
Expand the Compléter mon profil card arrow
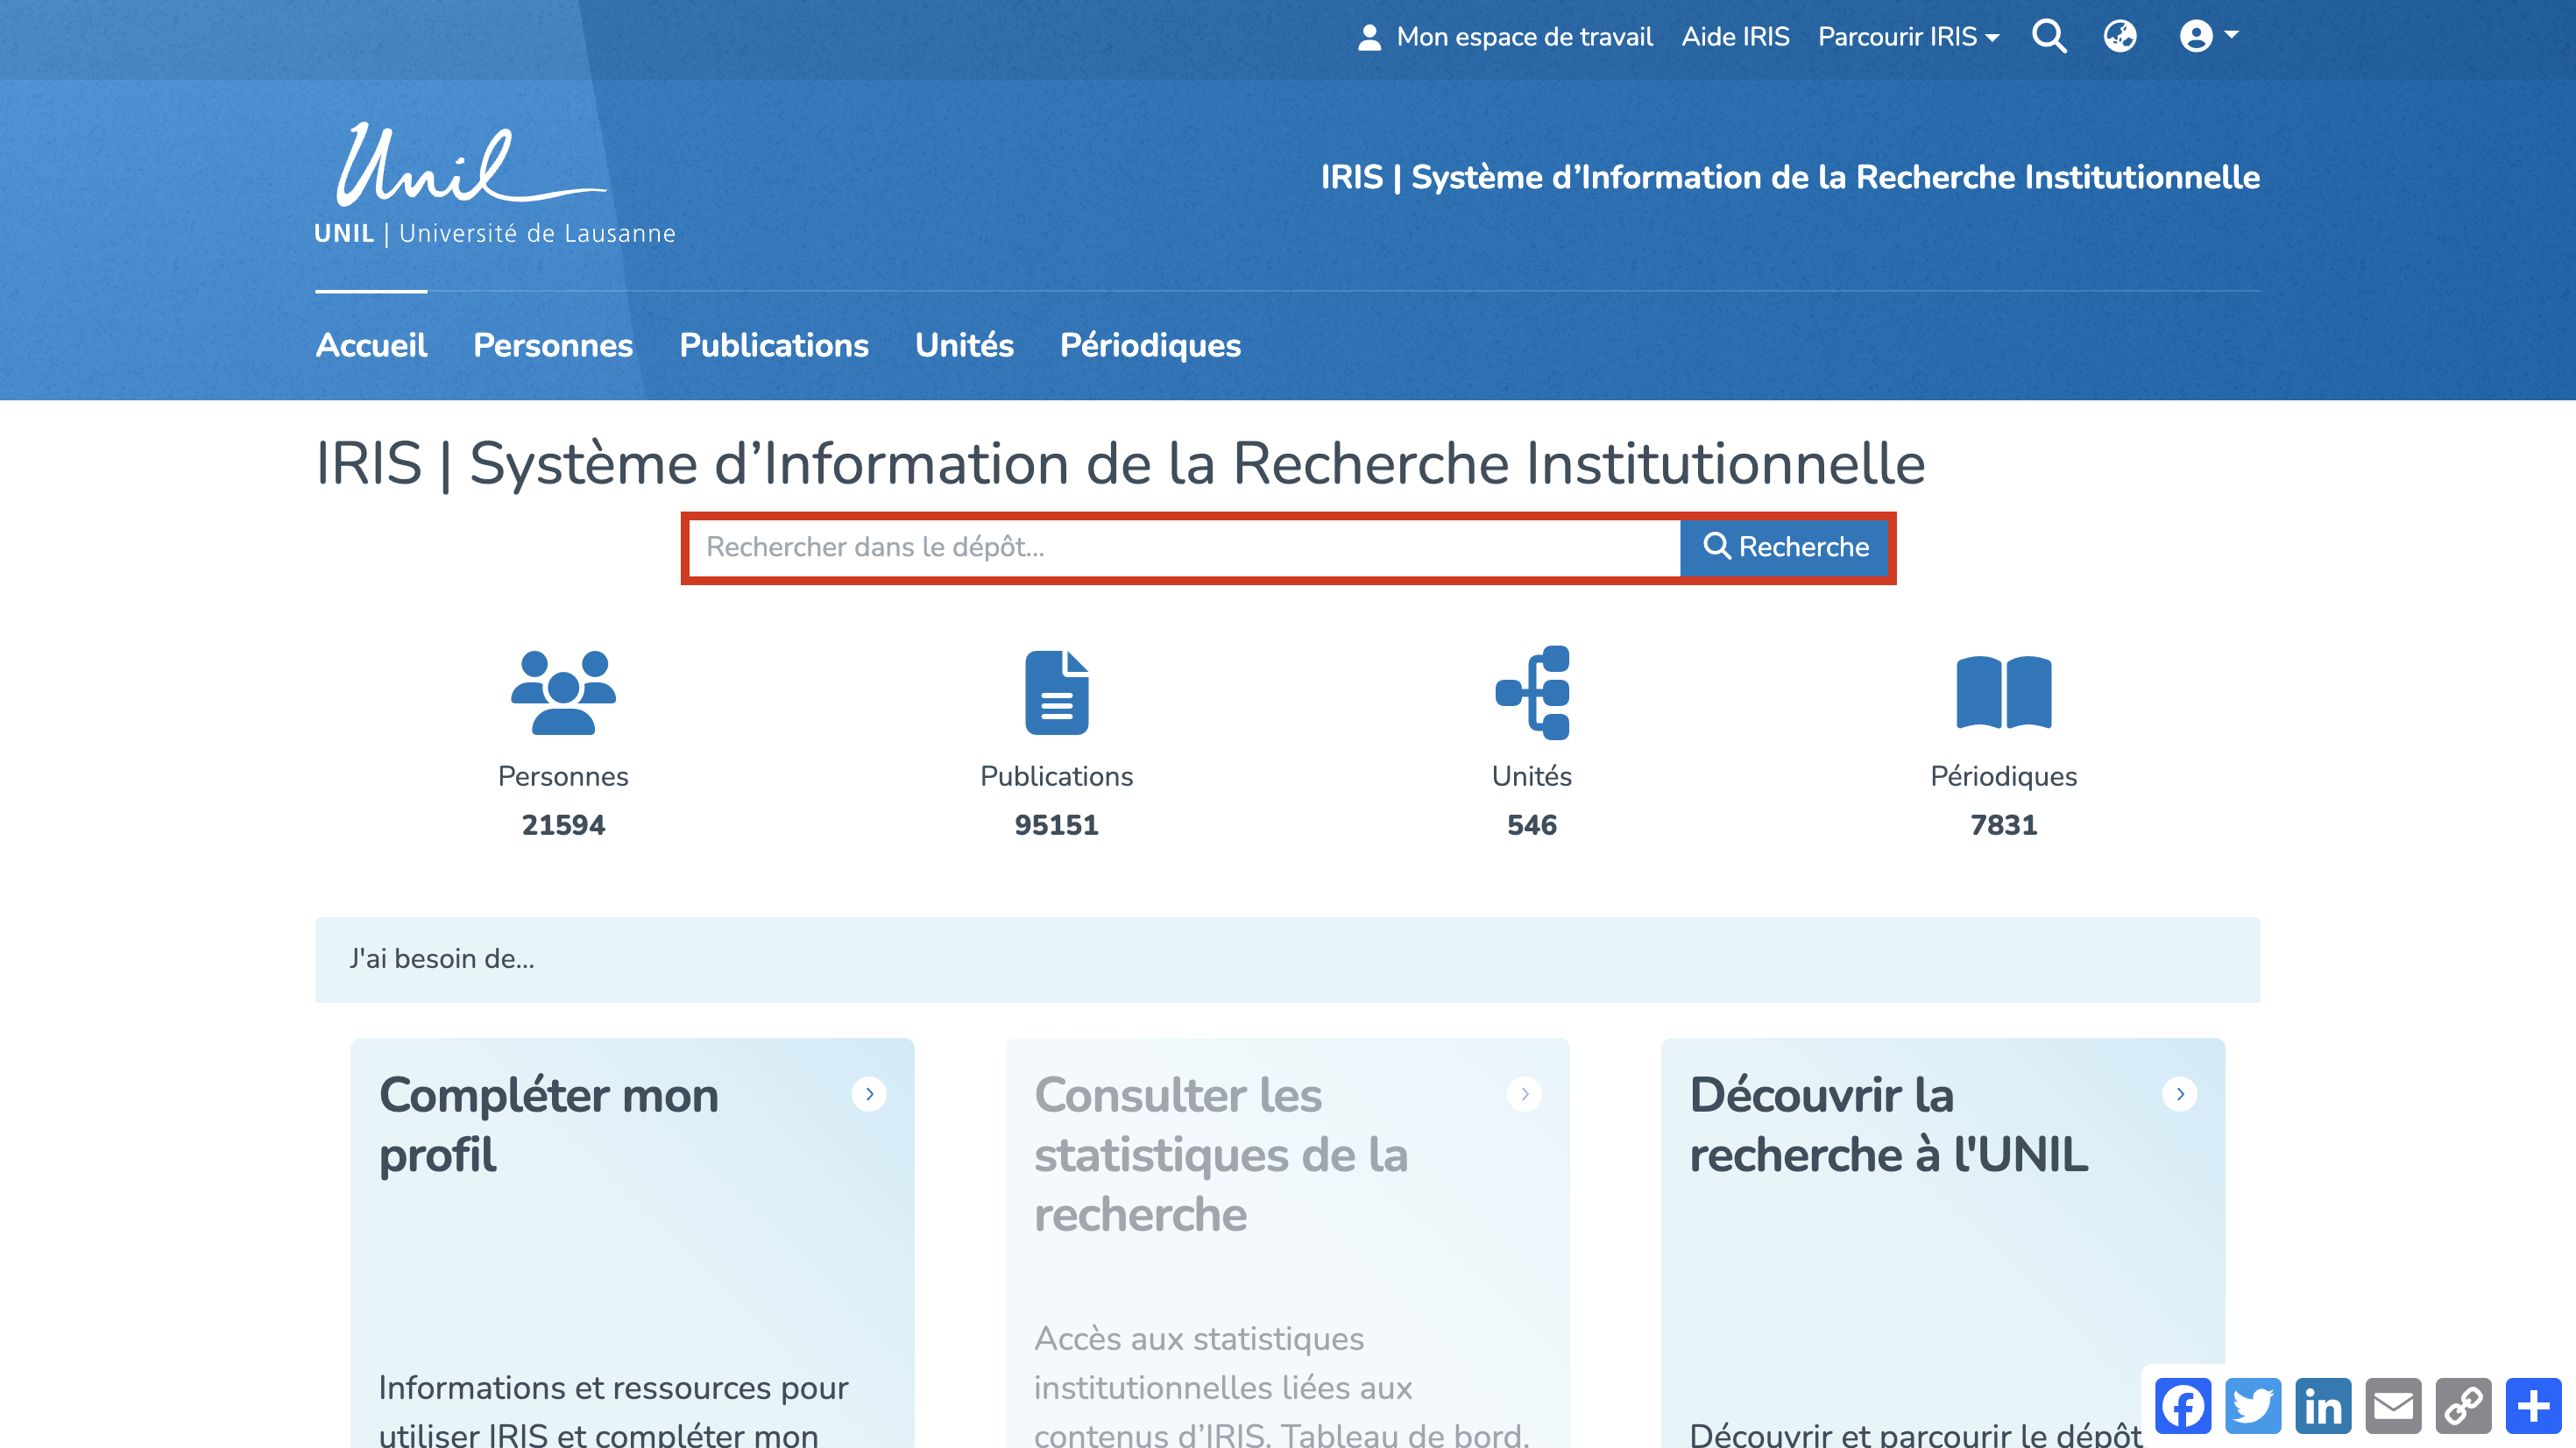pyautogui.click(x=869, y=1094)
